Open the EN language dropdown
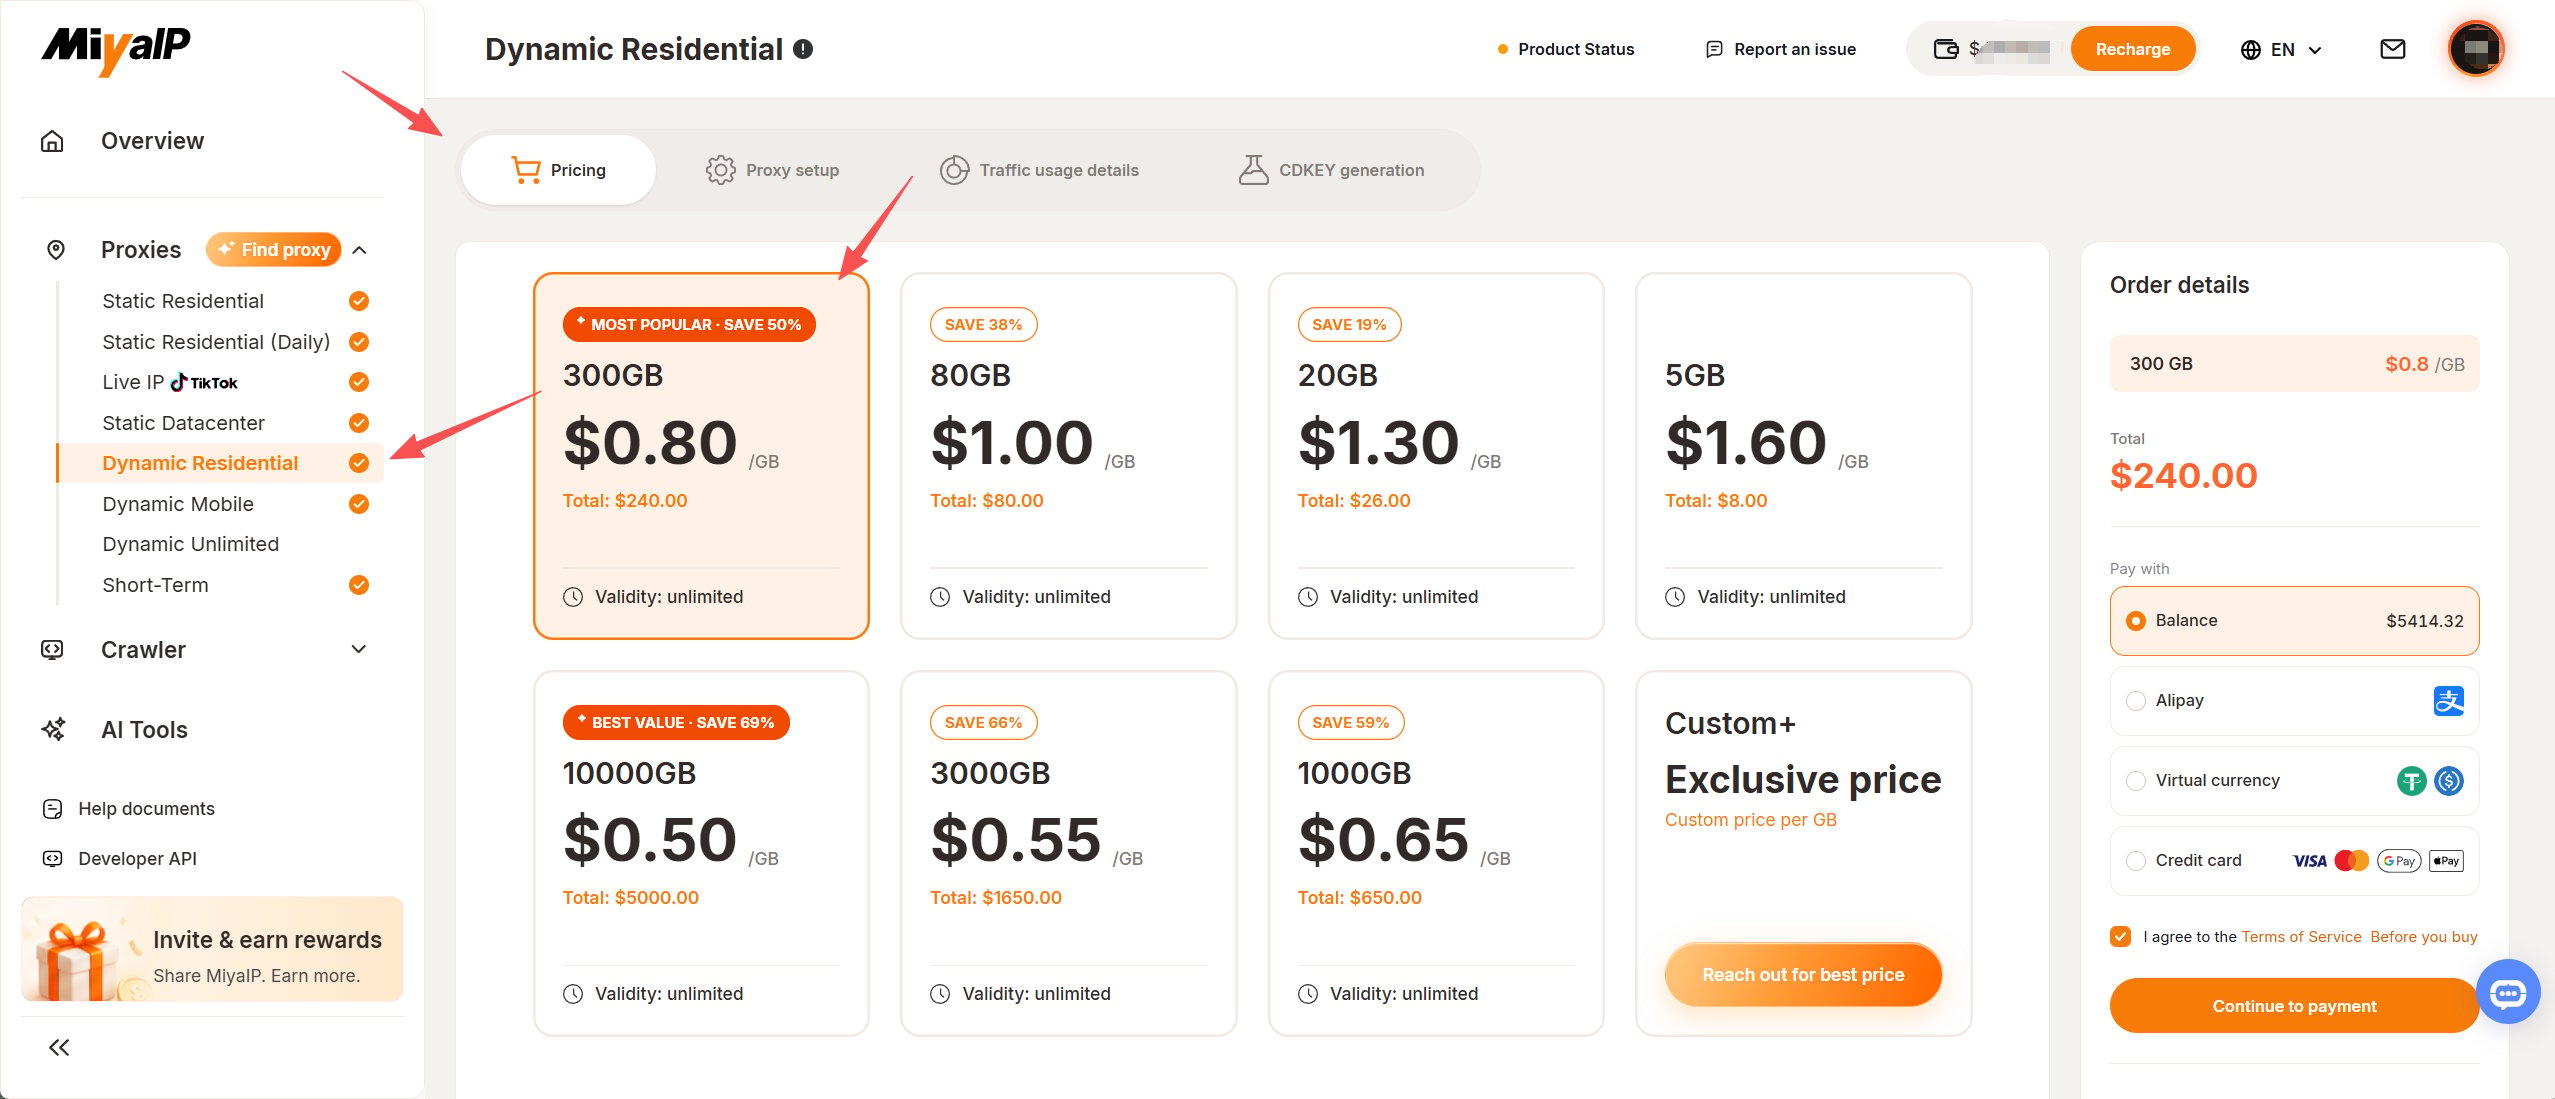The image size is (2555, 1099). coord(2282,50)
